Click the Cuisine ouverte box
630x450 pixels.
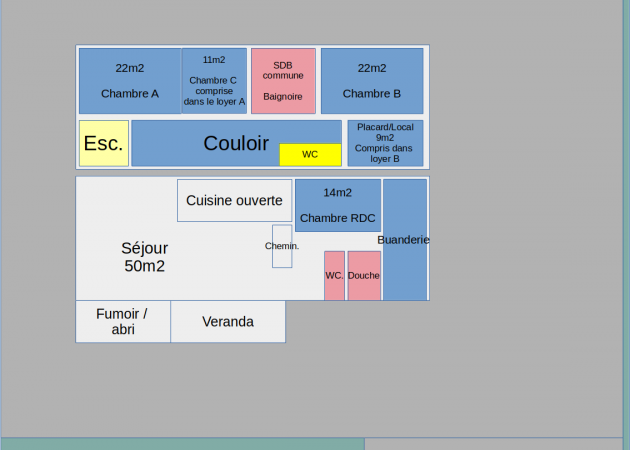tap(234, 200)
